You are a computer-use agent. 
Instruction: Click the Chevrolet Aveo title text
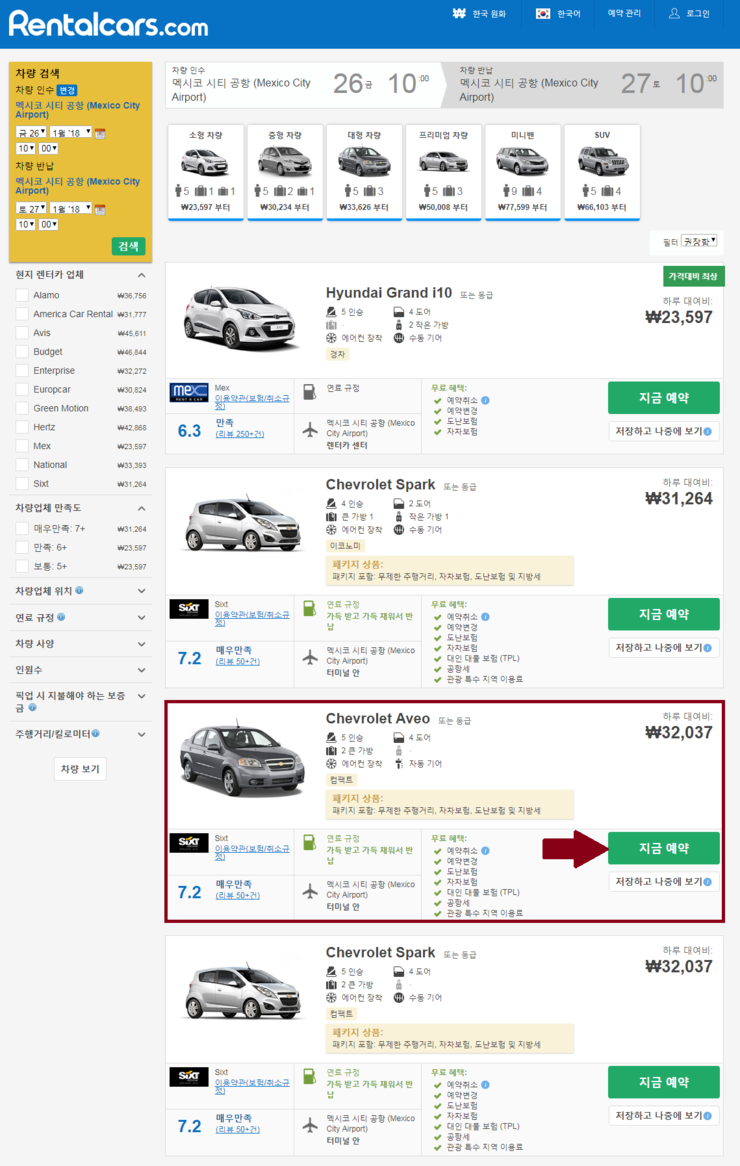pyautogui.click(x=378, y=718)
